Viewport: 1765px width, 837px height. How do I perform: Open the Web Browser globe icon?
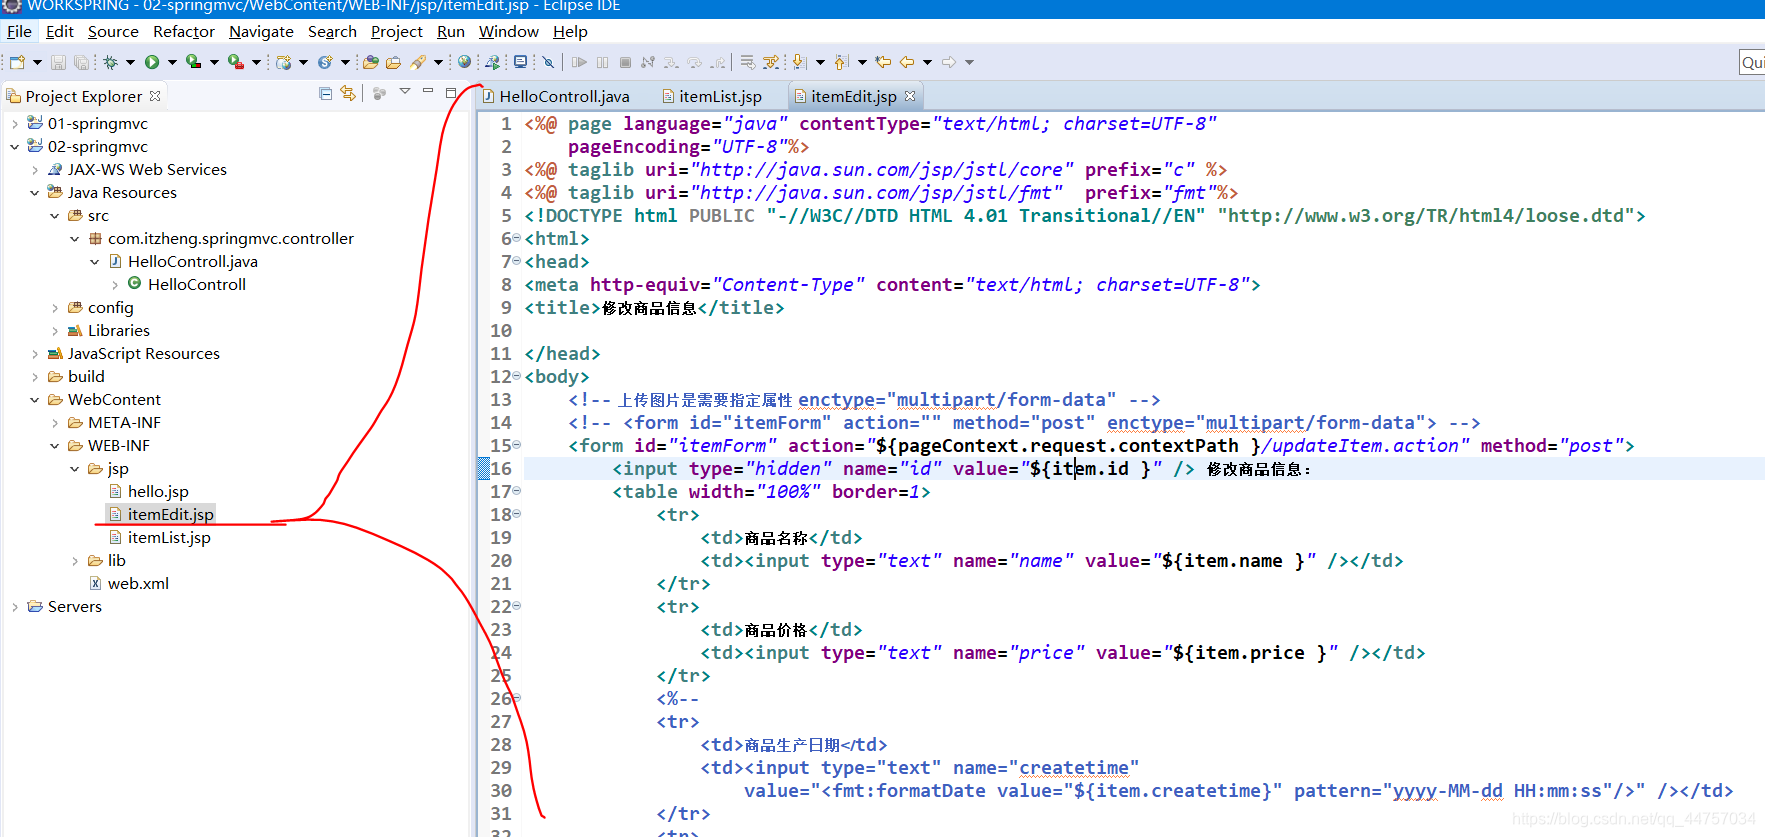pos(464,62)
